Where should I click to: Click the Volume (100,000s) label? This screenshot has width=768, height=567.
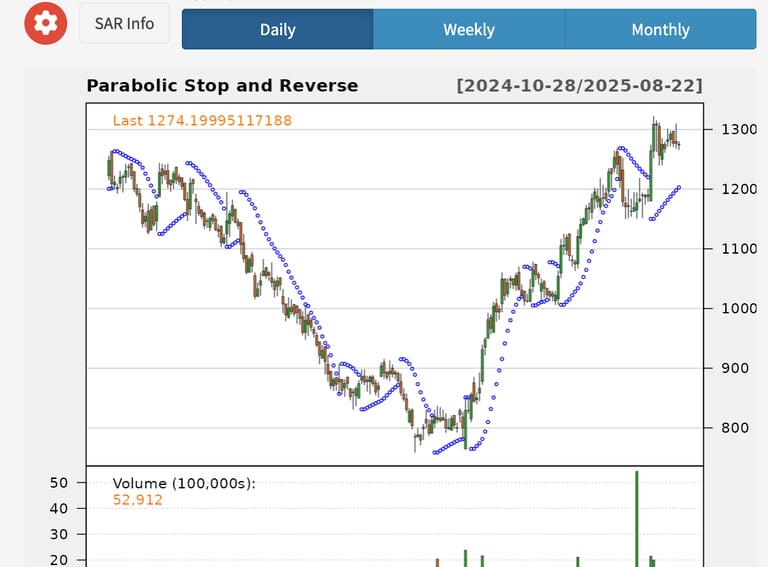[x=184, y=484]
